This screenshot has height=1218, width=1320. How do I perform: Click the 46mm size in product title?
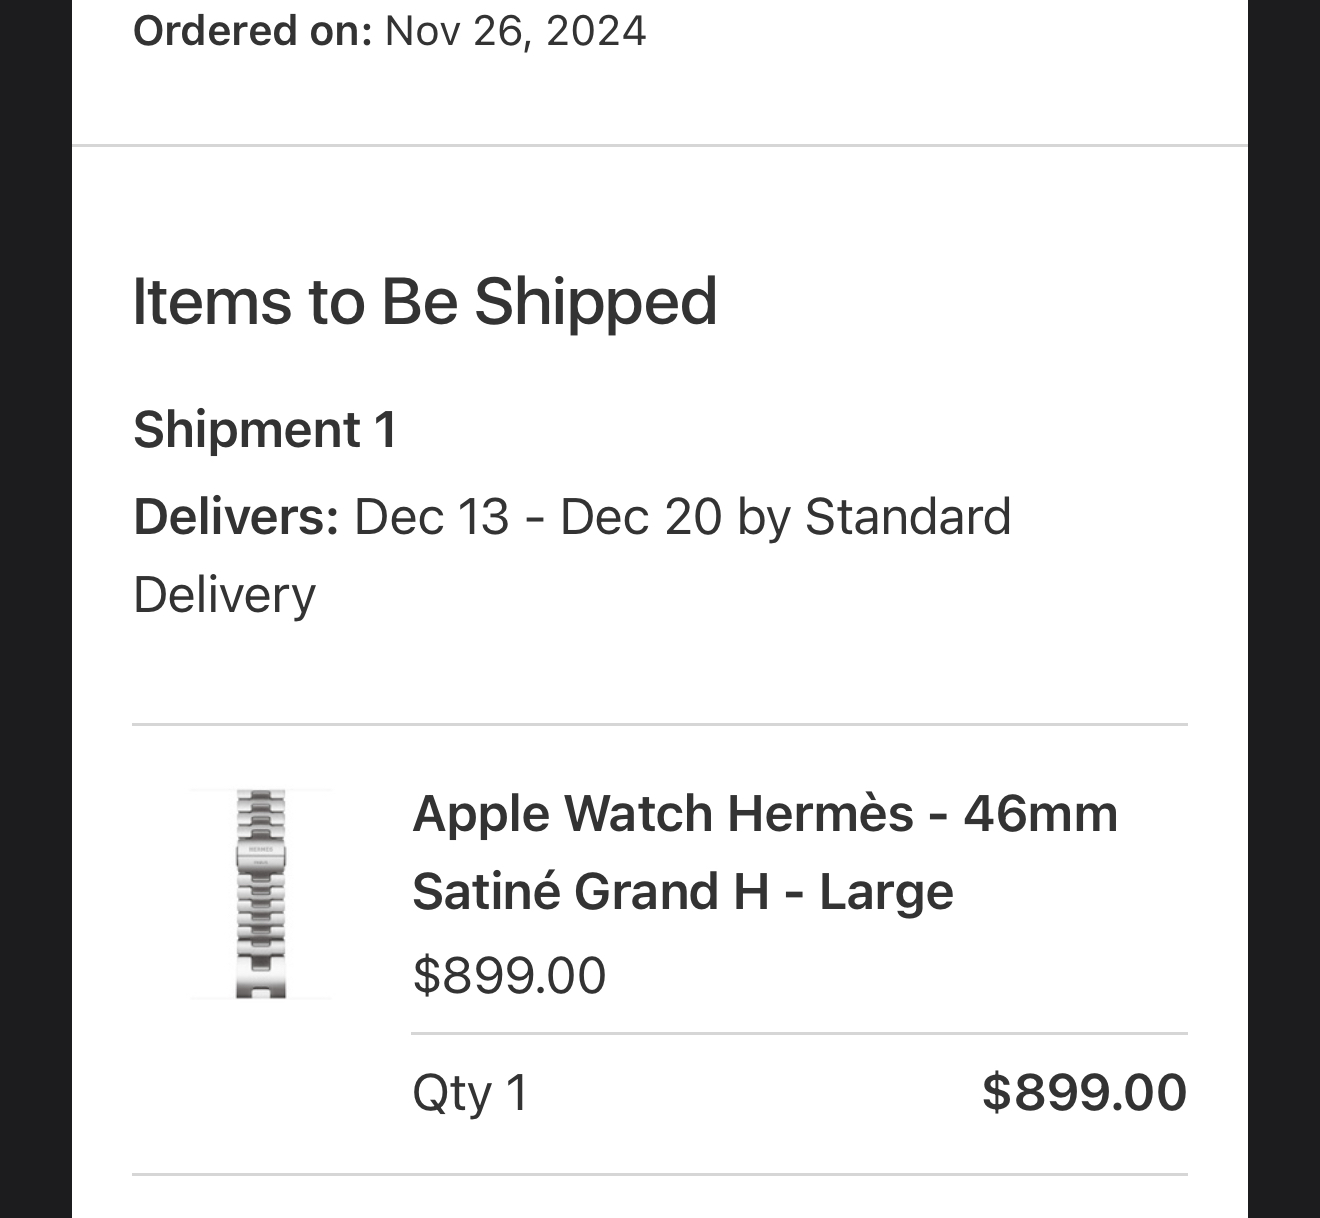(x=1040, y=813)
